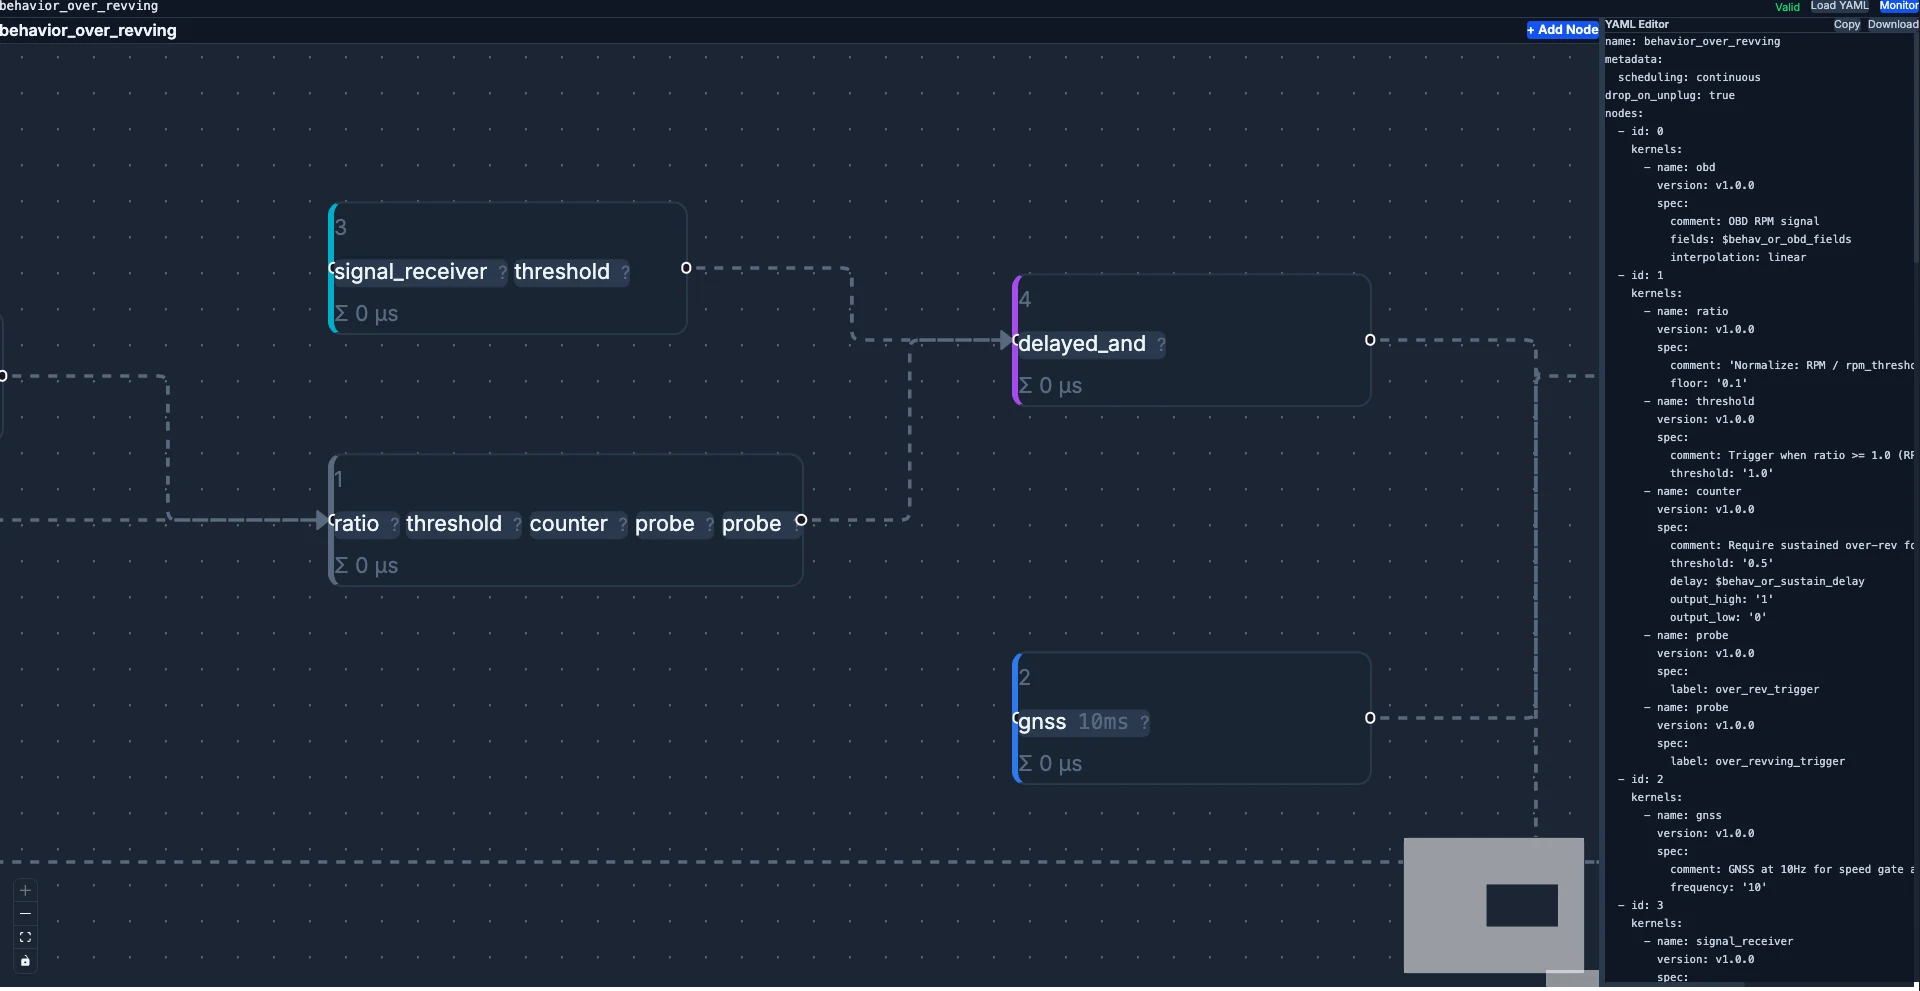Click output handle of gnss node 2
The image size is (1920, 991).
(x=1370, y=718)
